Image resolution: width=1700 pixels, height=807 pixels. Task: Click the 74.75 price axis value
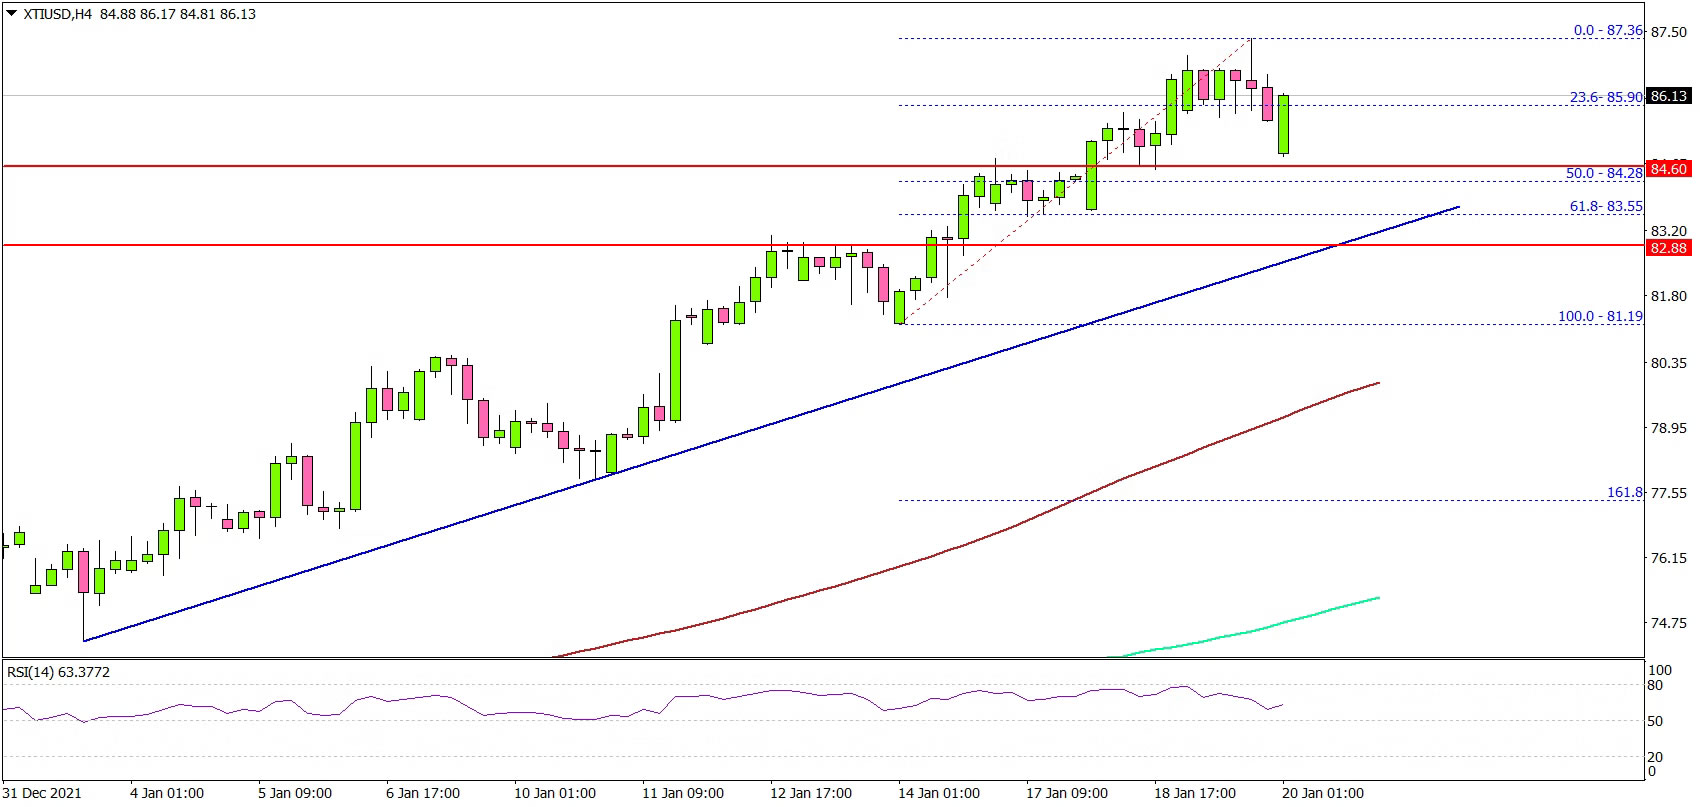(x=1669, y=622)
